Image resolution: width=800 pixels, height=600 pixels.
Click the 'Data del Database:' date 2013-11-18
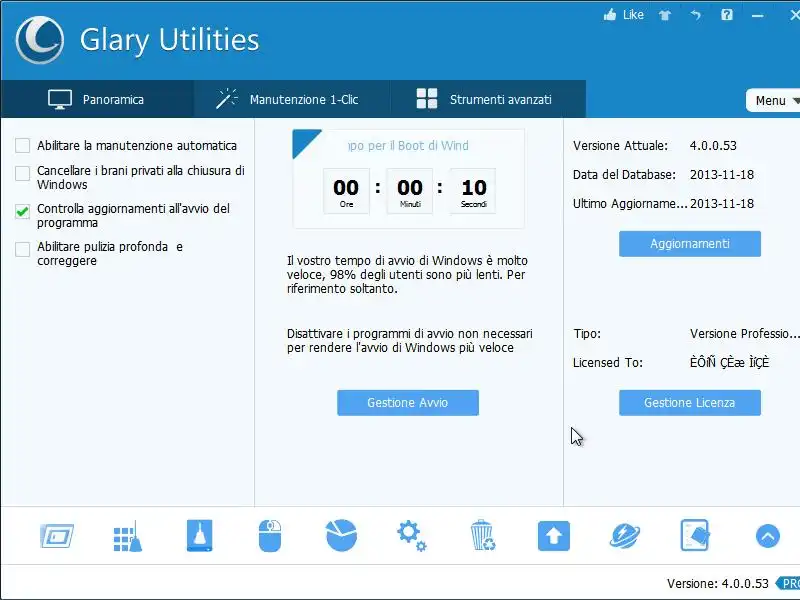(x=722, y=175)
